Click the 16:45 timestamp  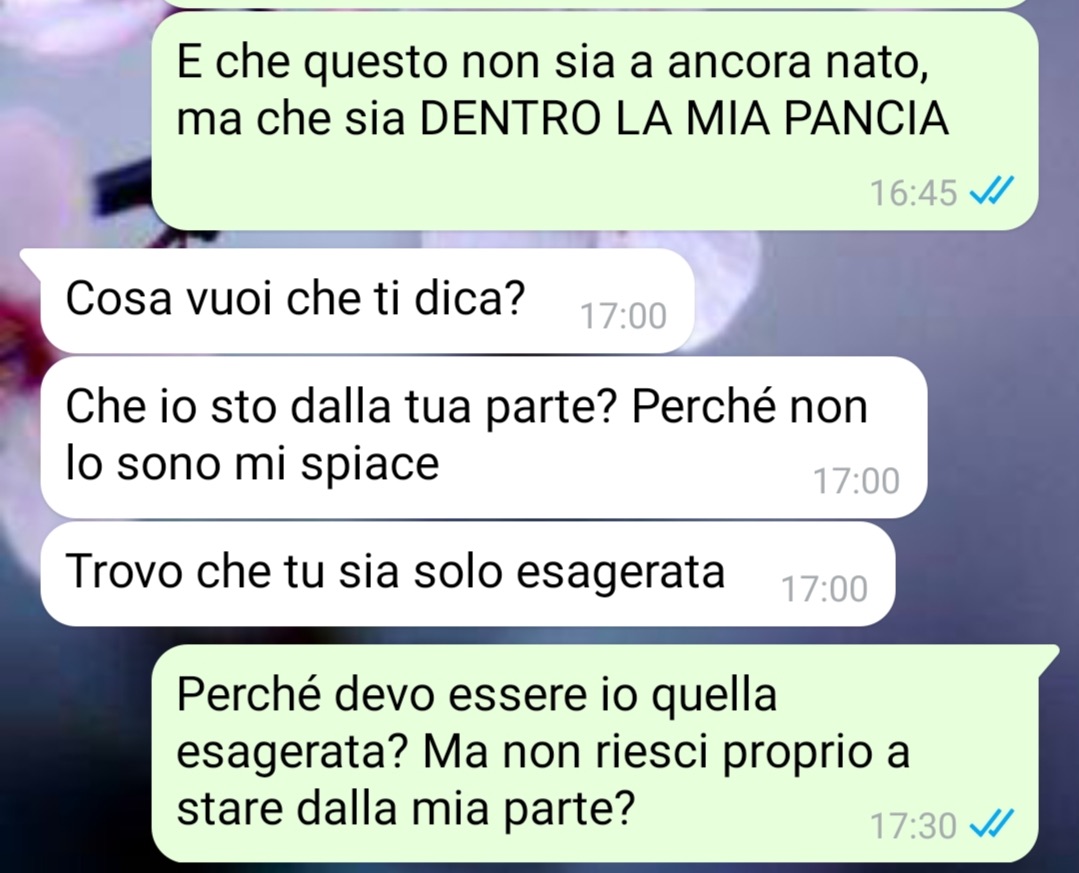913,193
